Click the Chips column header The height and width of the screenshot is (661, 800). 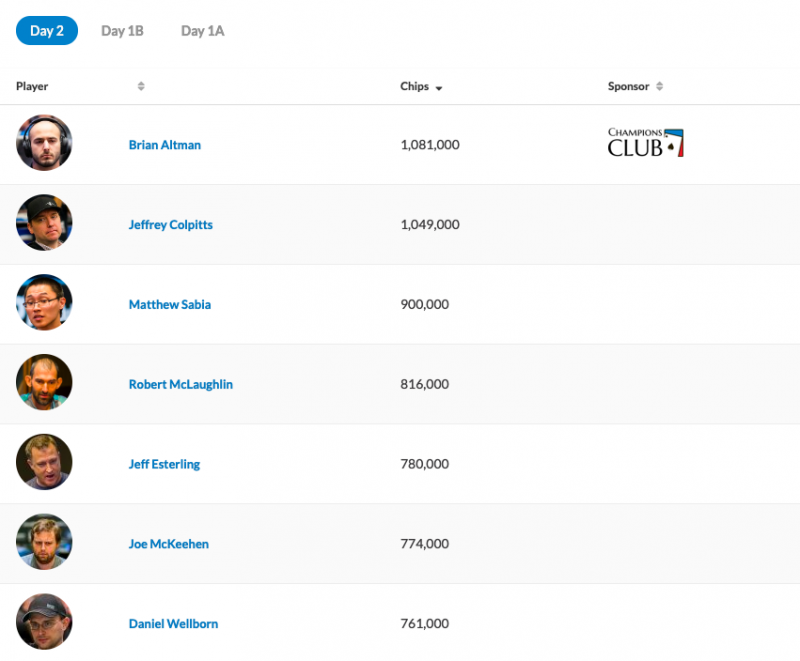[x=414, y=86]
